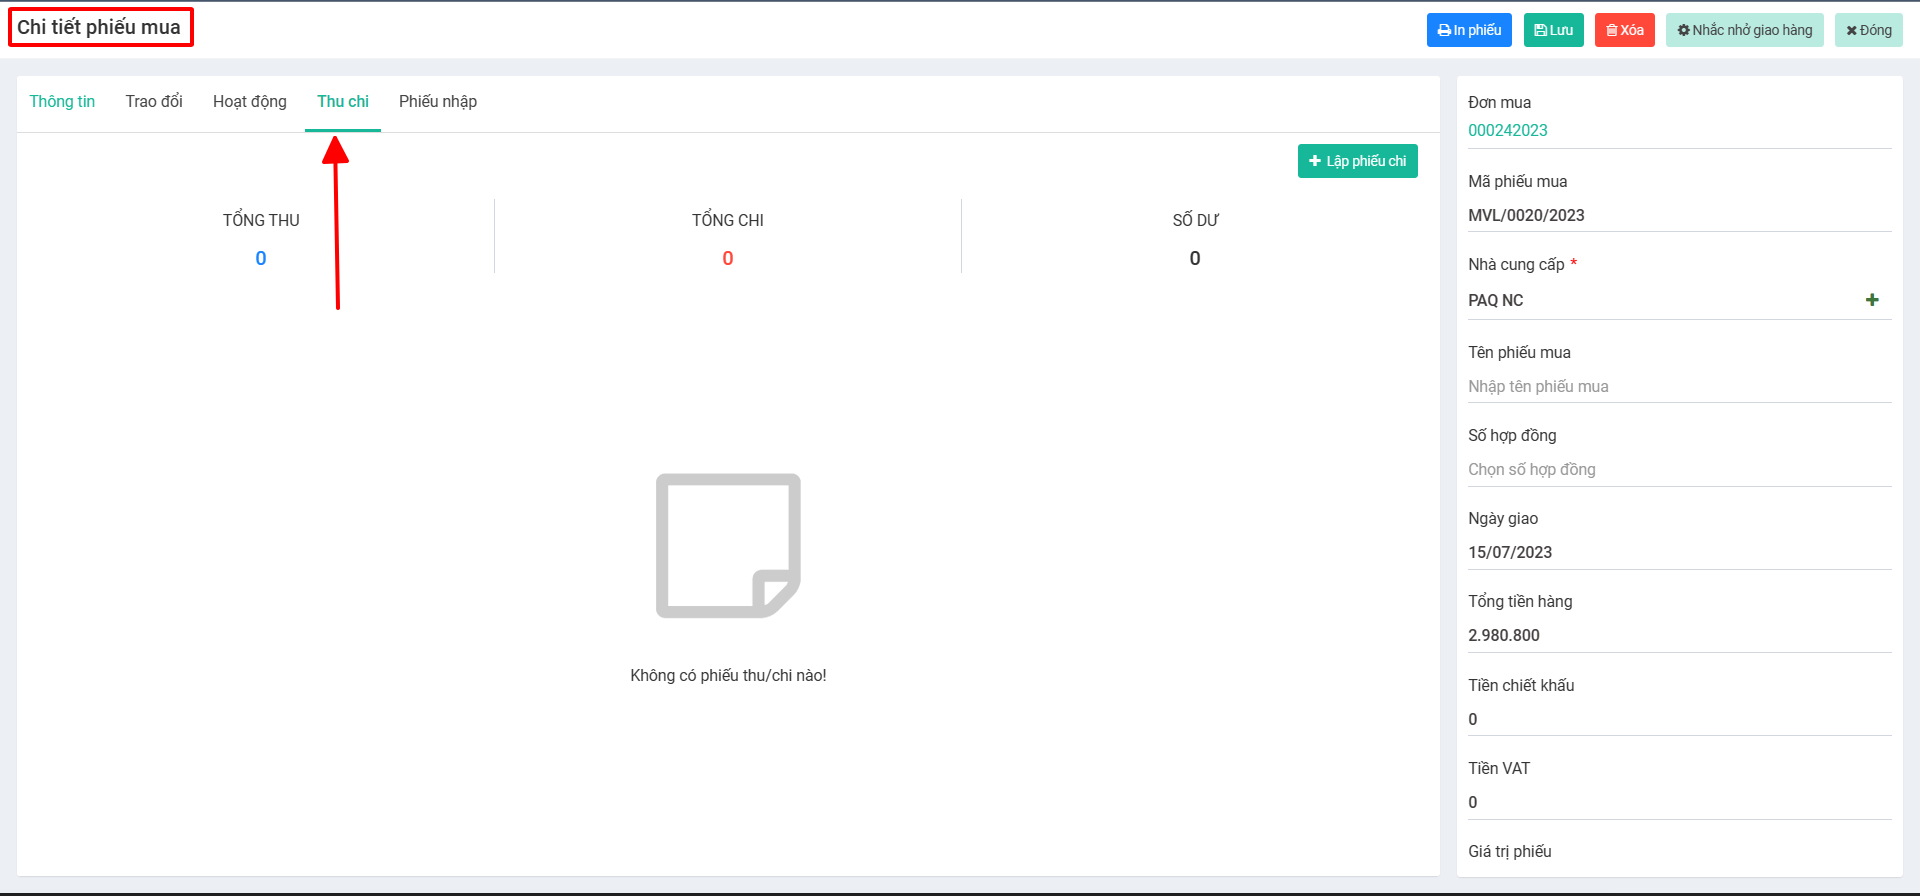Click the SỐ DƯ value
1920x896 pixels.
(x=1195, y=258)
